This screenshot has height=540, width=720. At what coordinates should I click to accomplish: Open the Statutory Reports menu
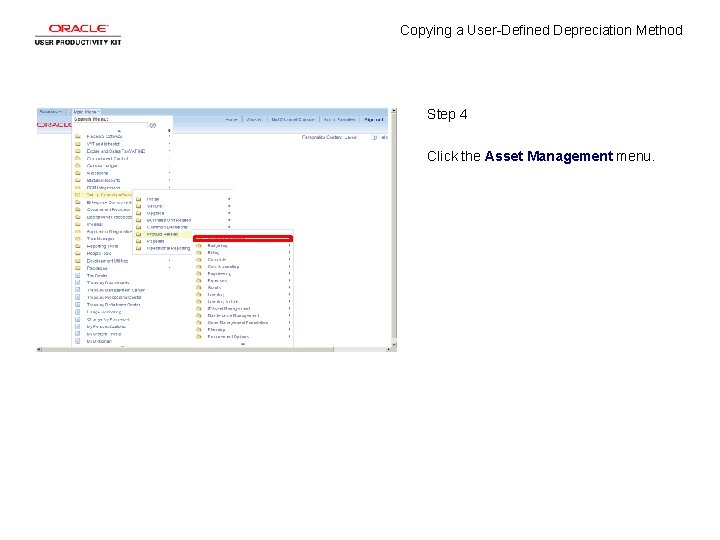[103, 180]
